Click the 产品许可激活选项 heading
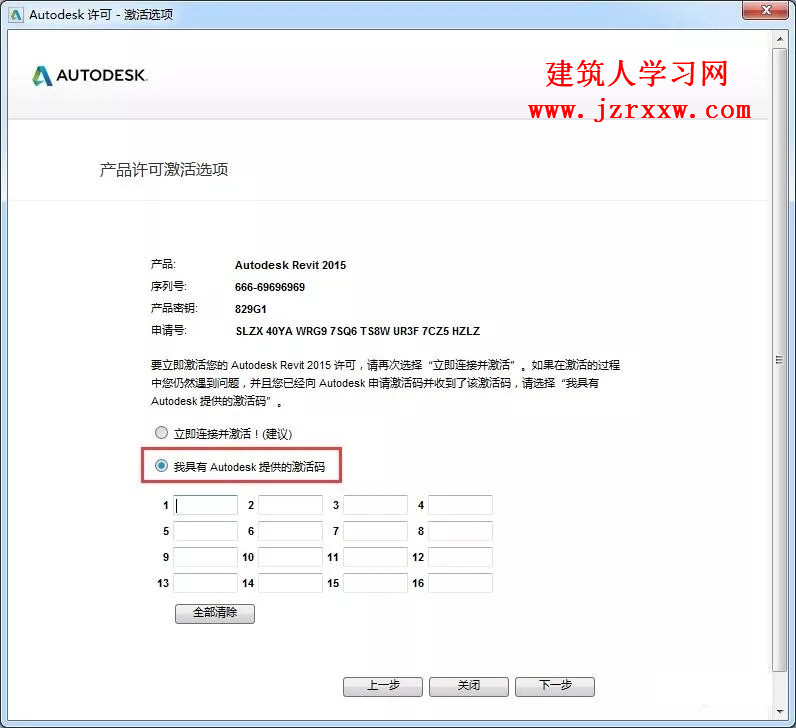The height and width of the screenshot is (728, 796). [x=163, y=170]
